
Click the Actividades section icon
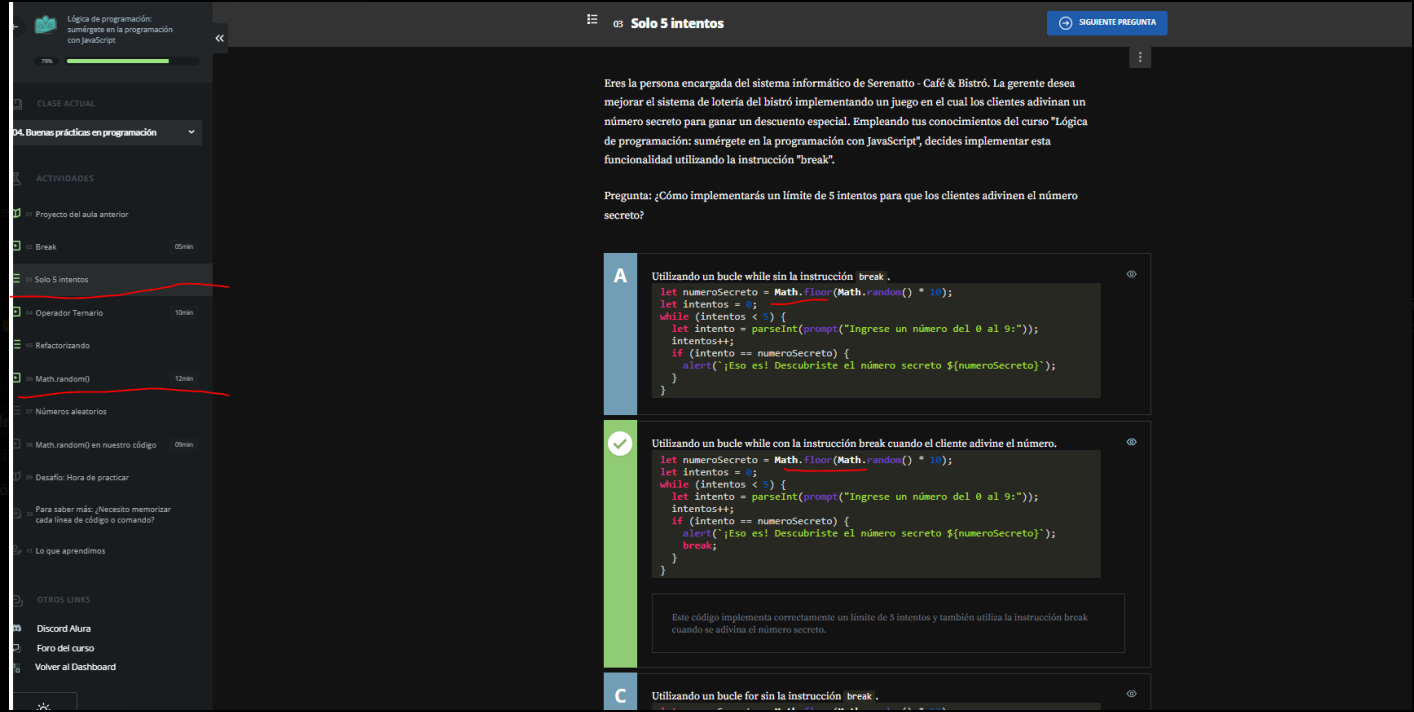pyautogui.click(x=17, y=178)
